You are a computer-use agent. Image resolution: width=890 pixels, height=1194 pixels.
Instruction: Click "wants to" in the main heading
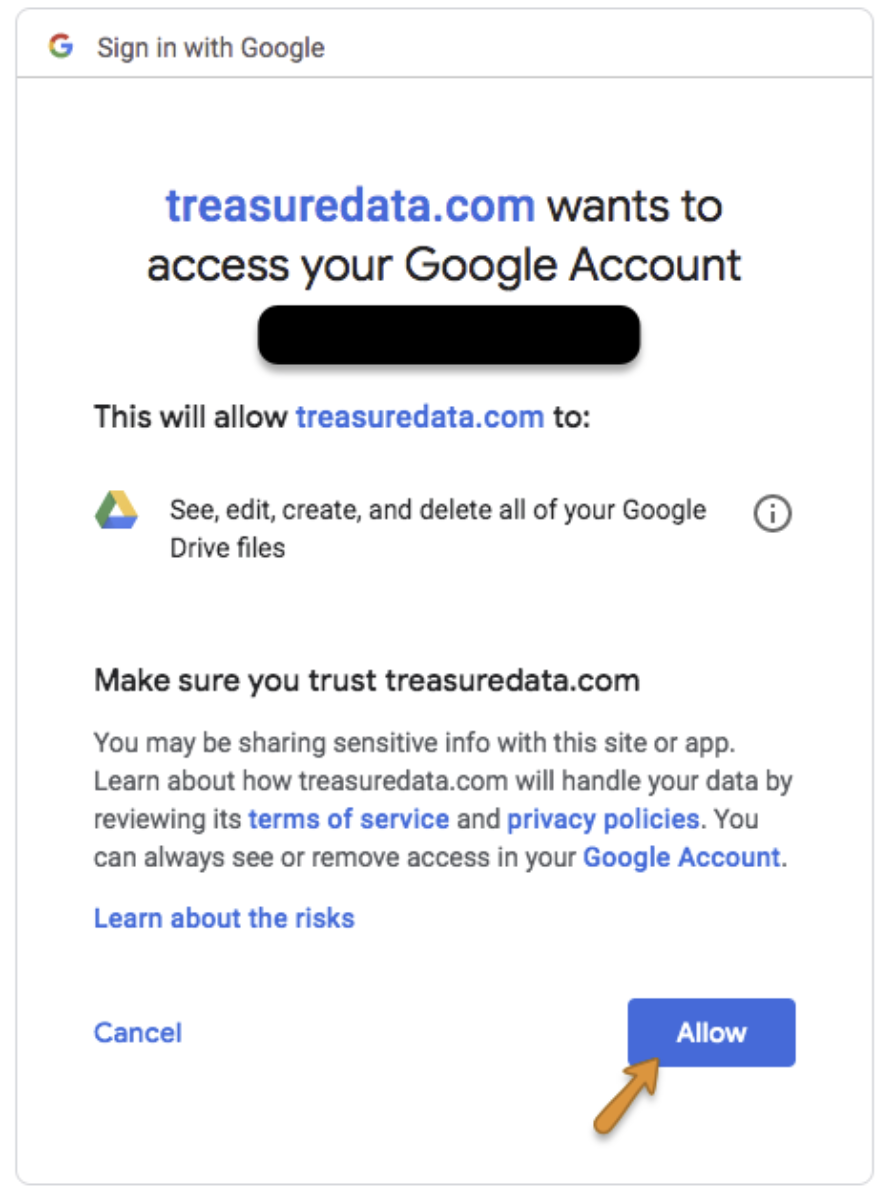(x=634, y=206)
